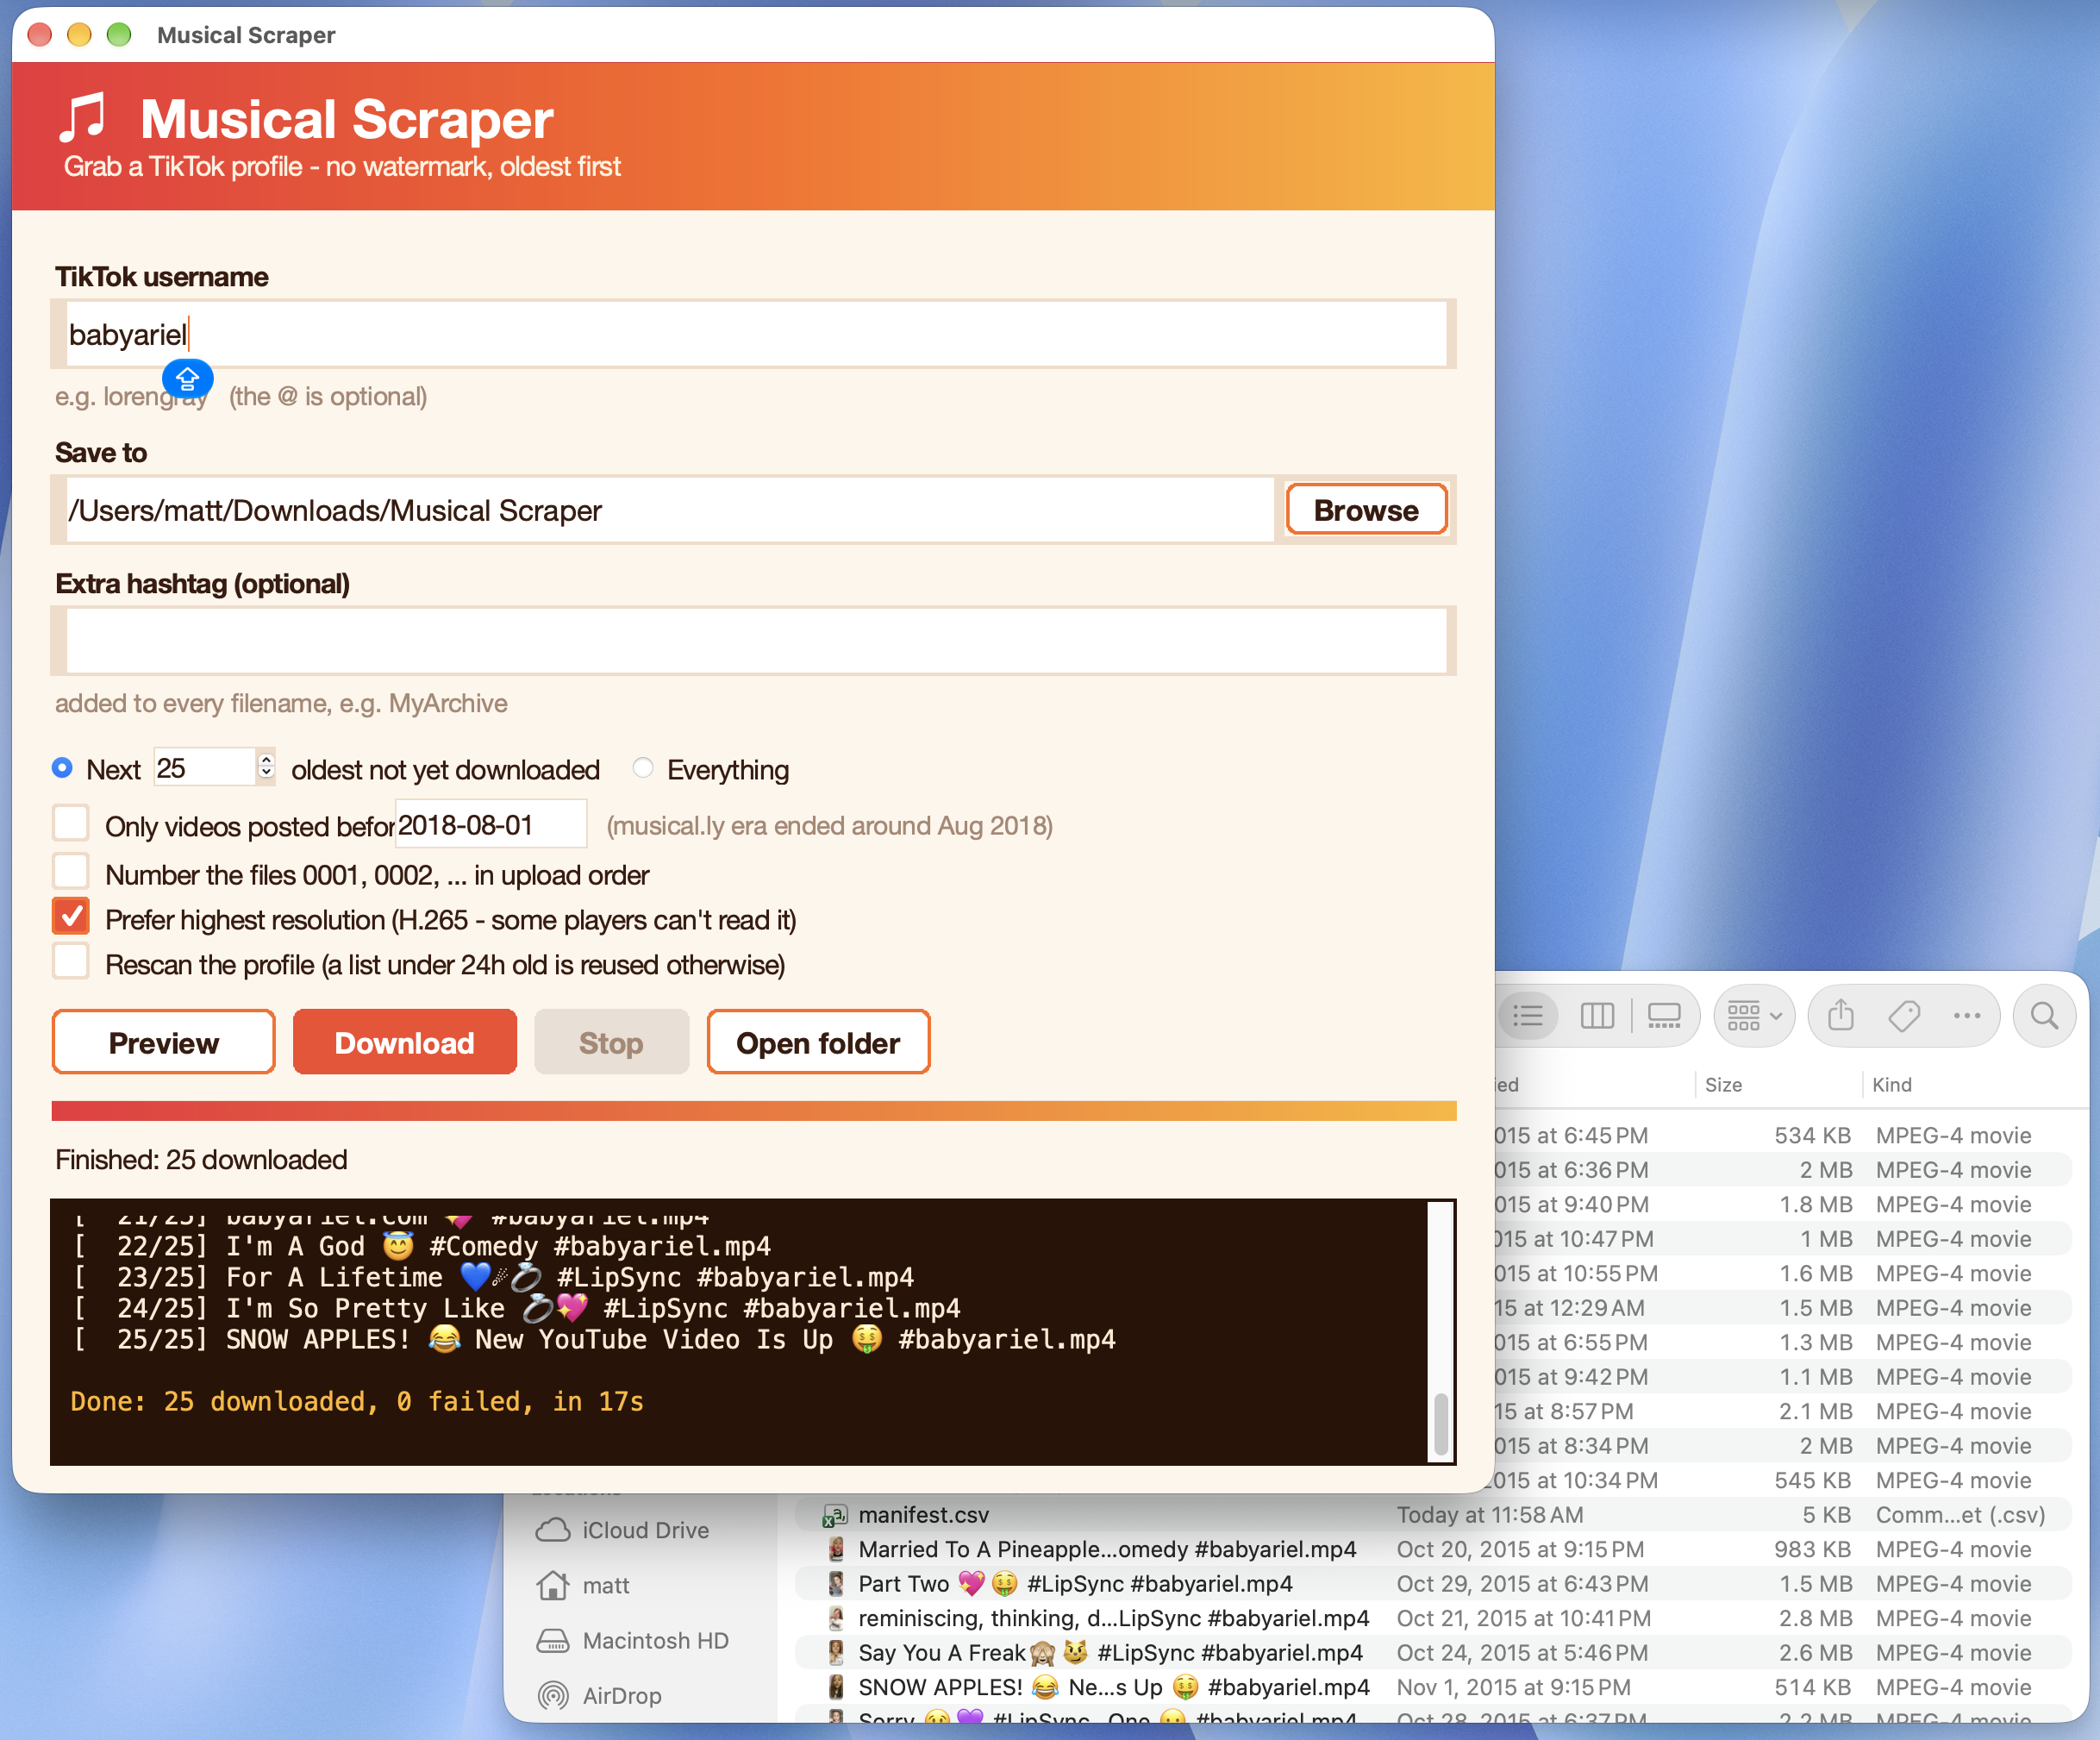Click the music note logo in the header
The height and width of the screenshot is (1740, 2100).
84,118
